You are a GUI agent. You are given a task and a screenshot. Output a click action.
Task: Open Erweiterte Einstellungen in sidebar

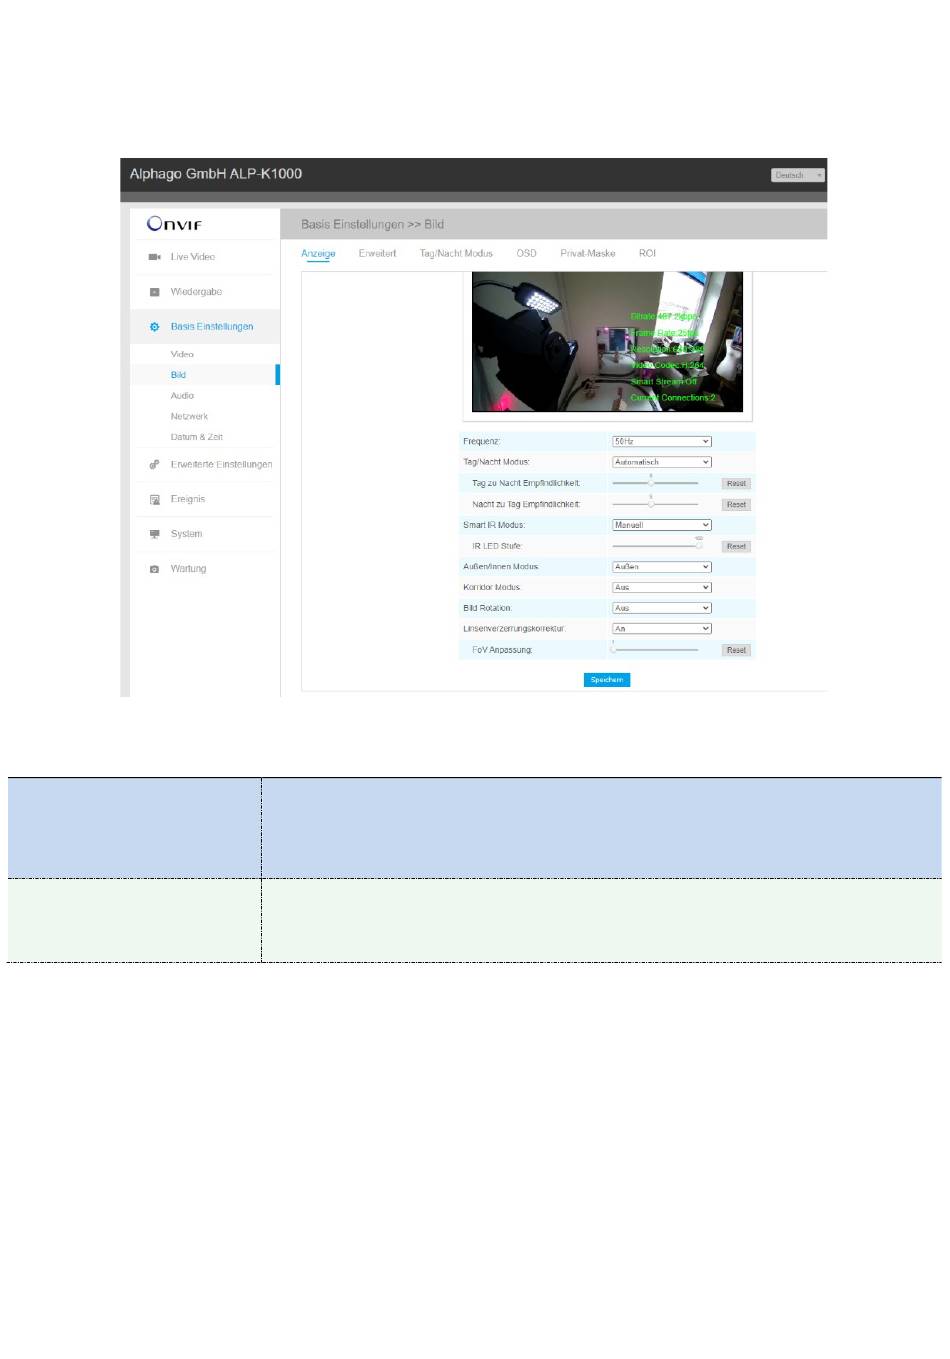click(221, 465)
